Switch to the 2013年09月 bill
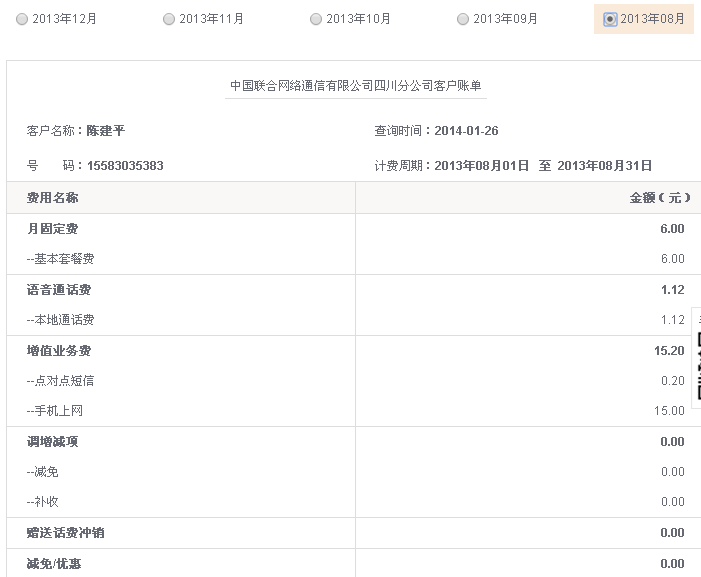 point(463,19)
